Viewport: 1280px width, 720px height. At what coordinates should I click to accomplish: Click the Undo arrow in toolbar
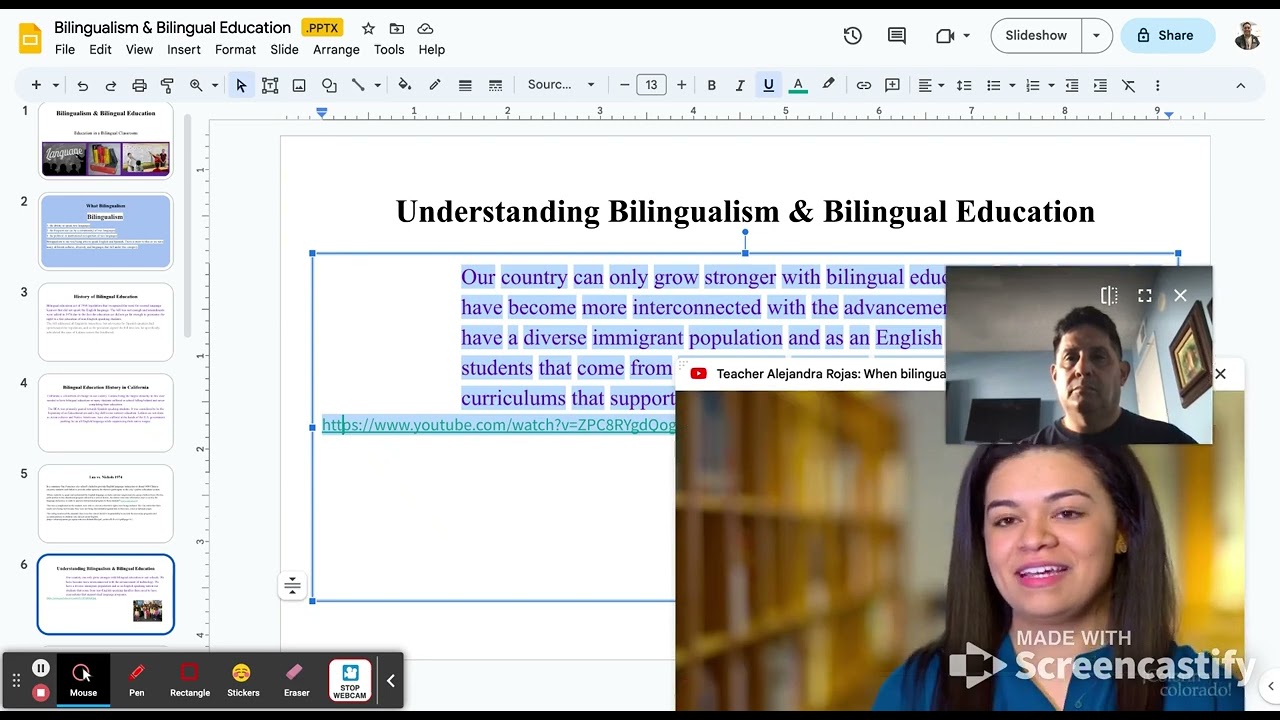pyautogui.click(x=83, y=86)
